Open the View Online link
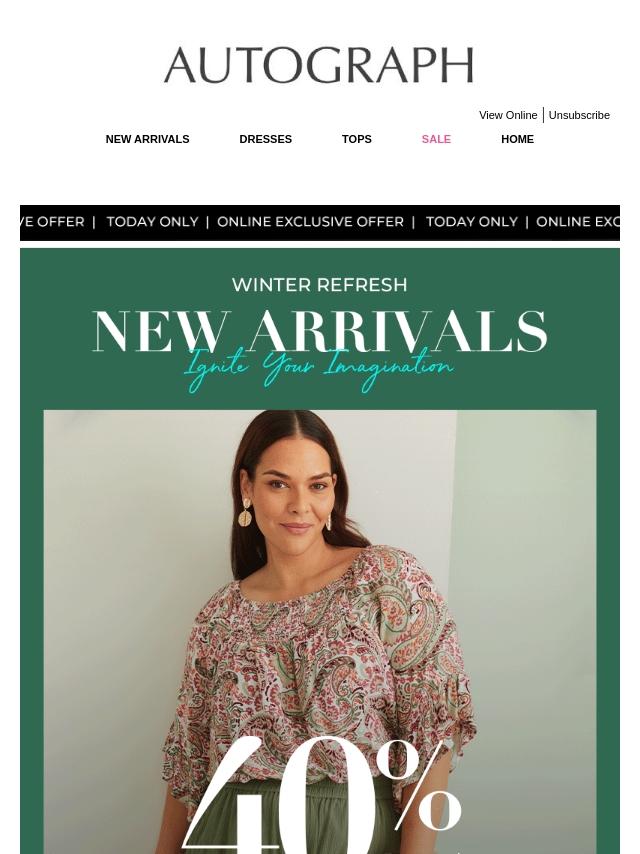The image size is (640, 854). tap(508, 115)
